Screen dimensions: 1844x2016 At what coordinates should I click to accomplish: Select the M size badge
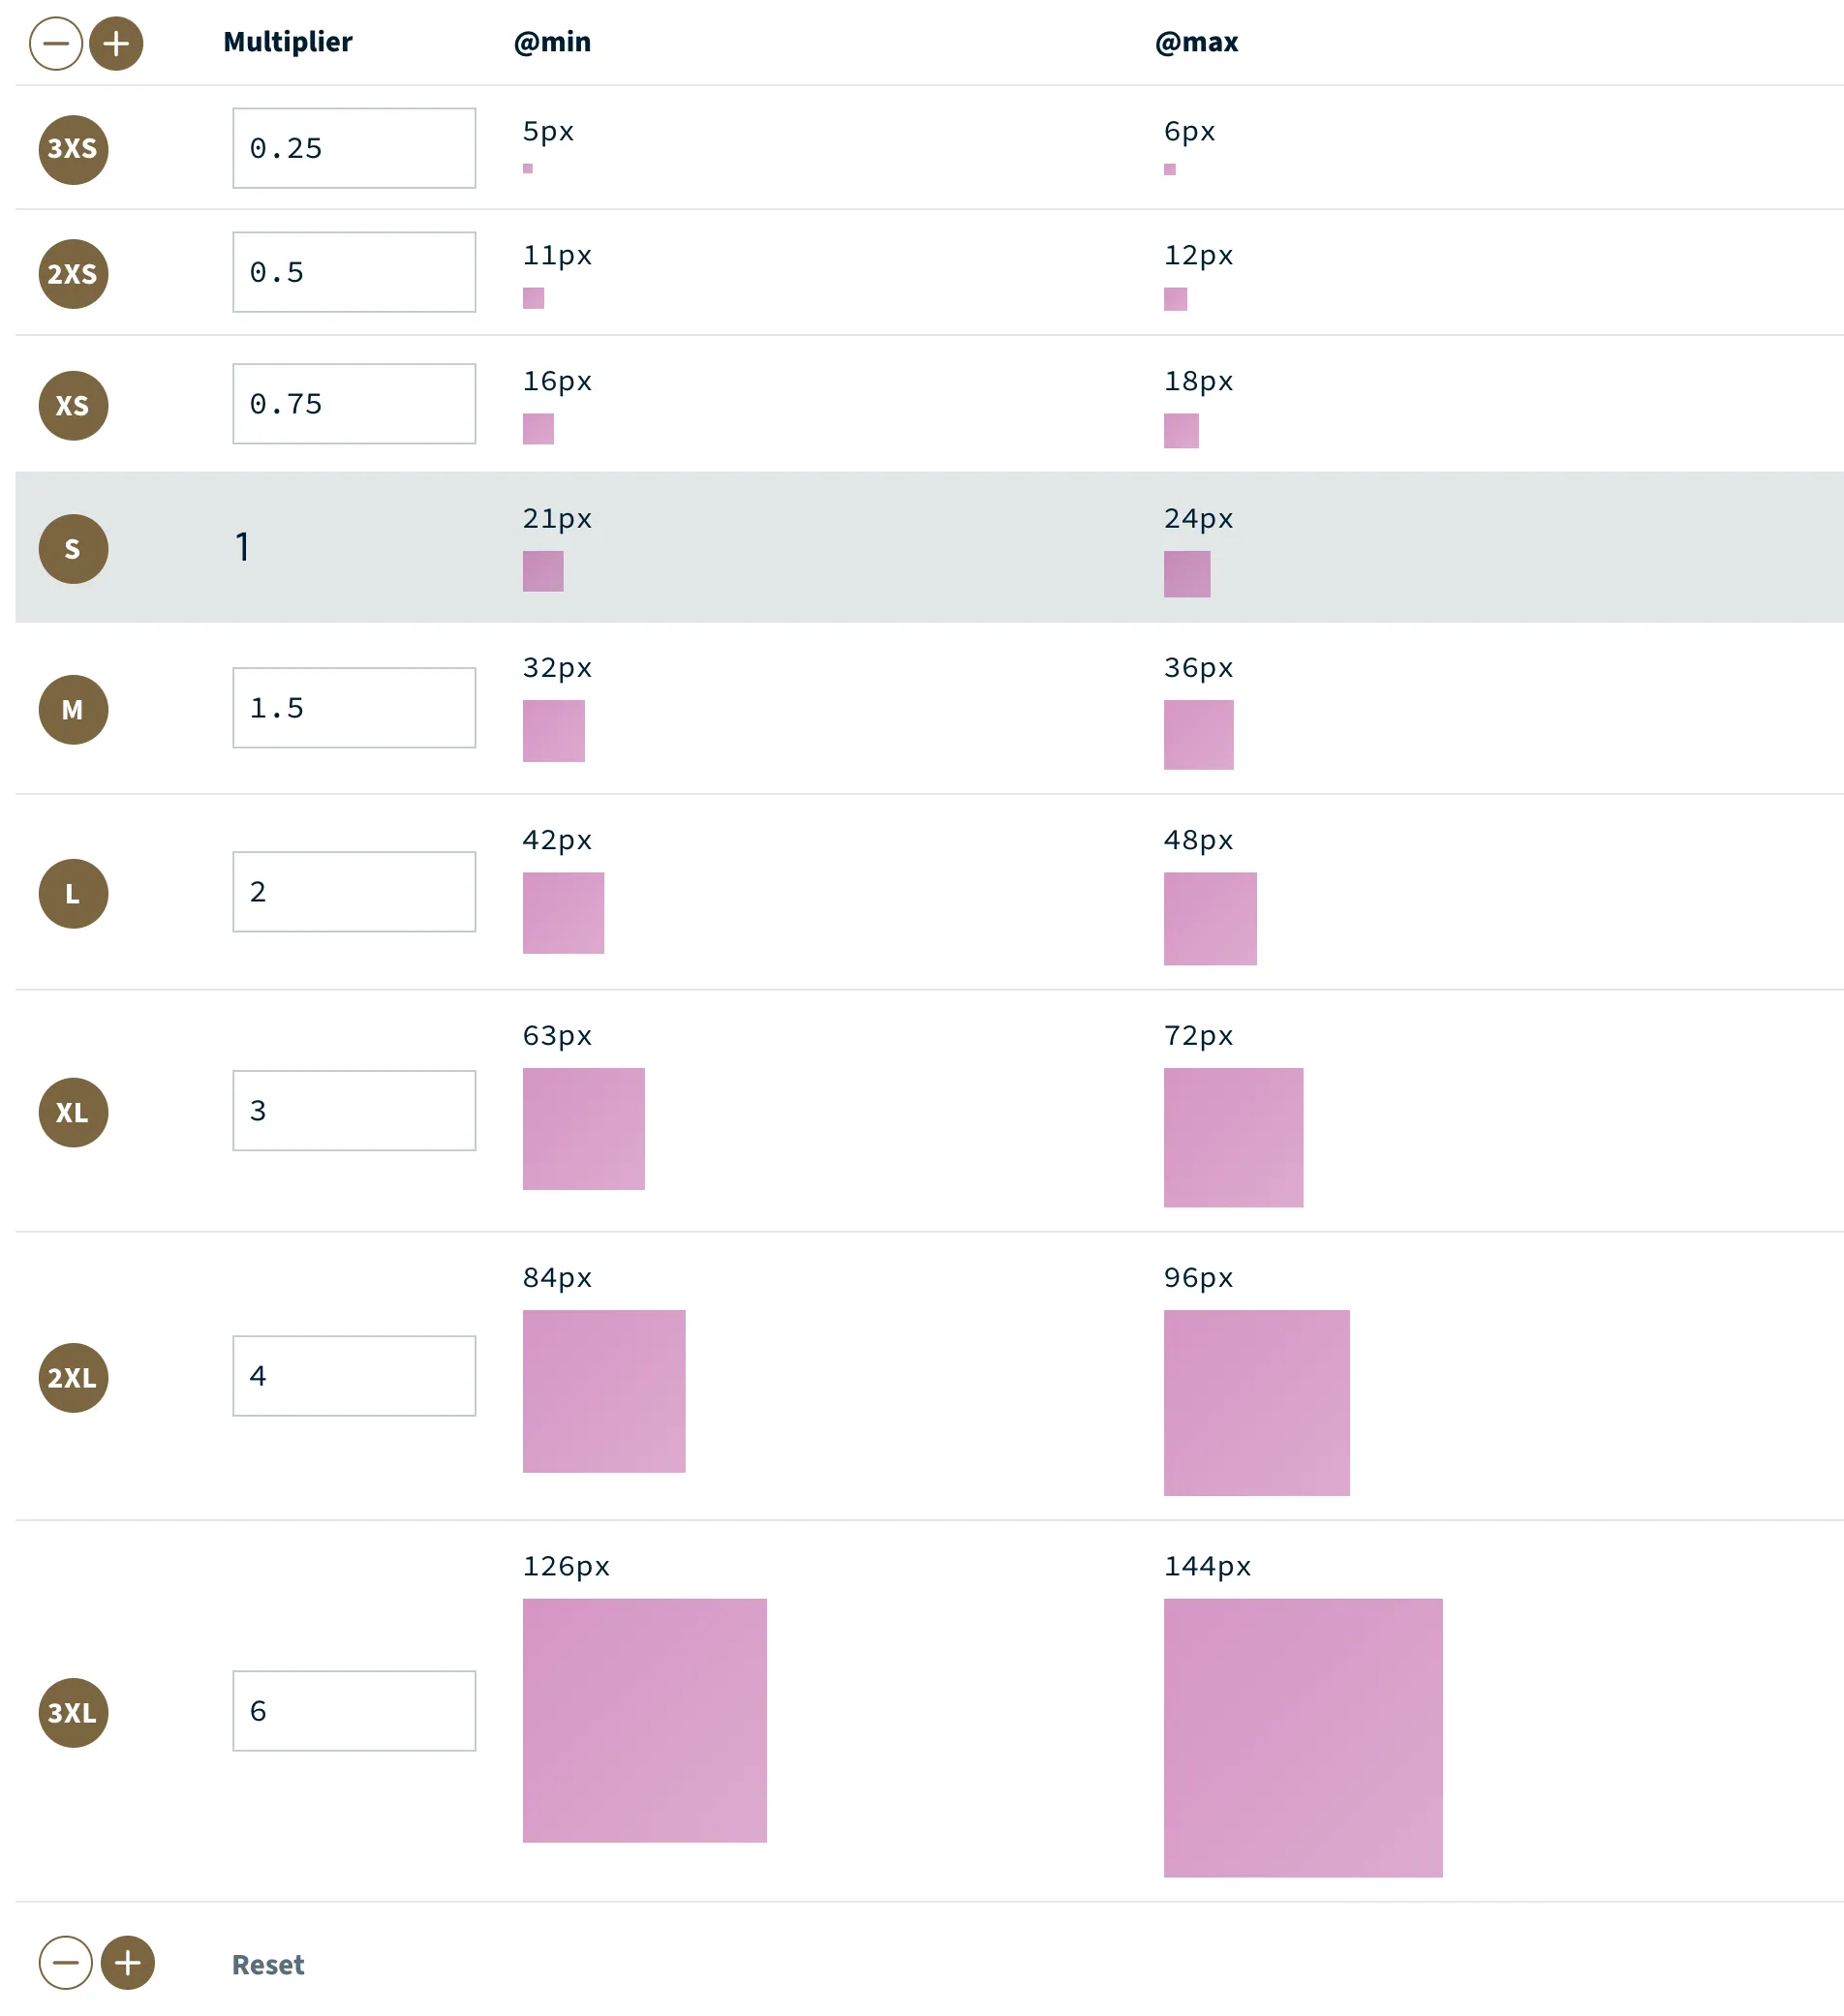coord(73,710)
